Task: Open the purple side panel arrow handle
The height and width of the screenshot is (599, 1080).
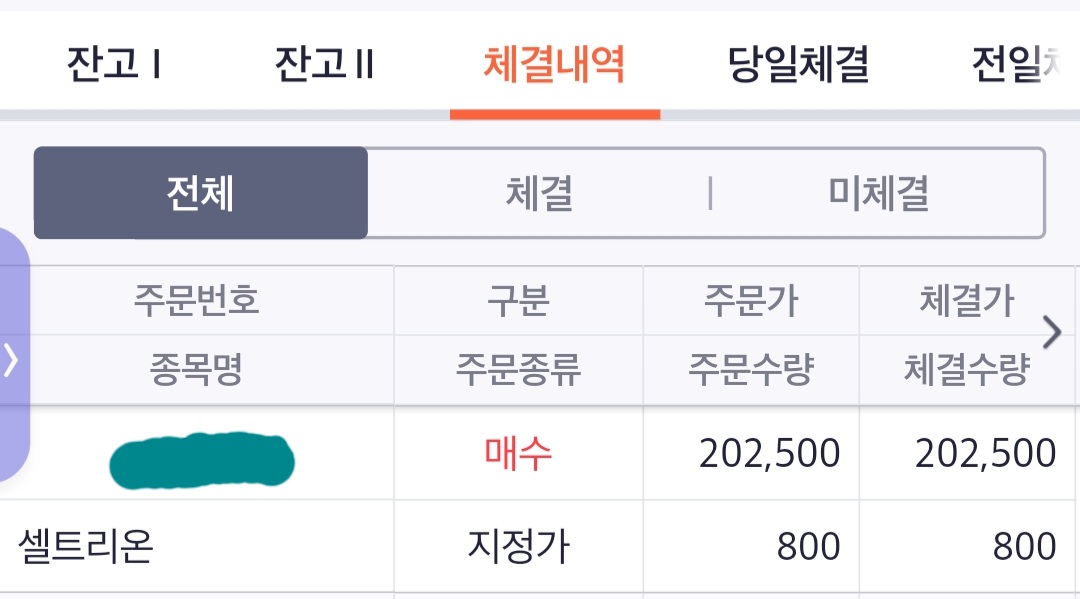Action: tap(12, 358)
